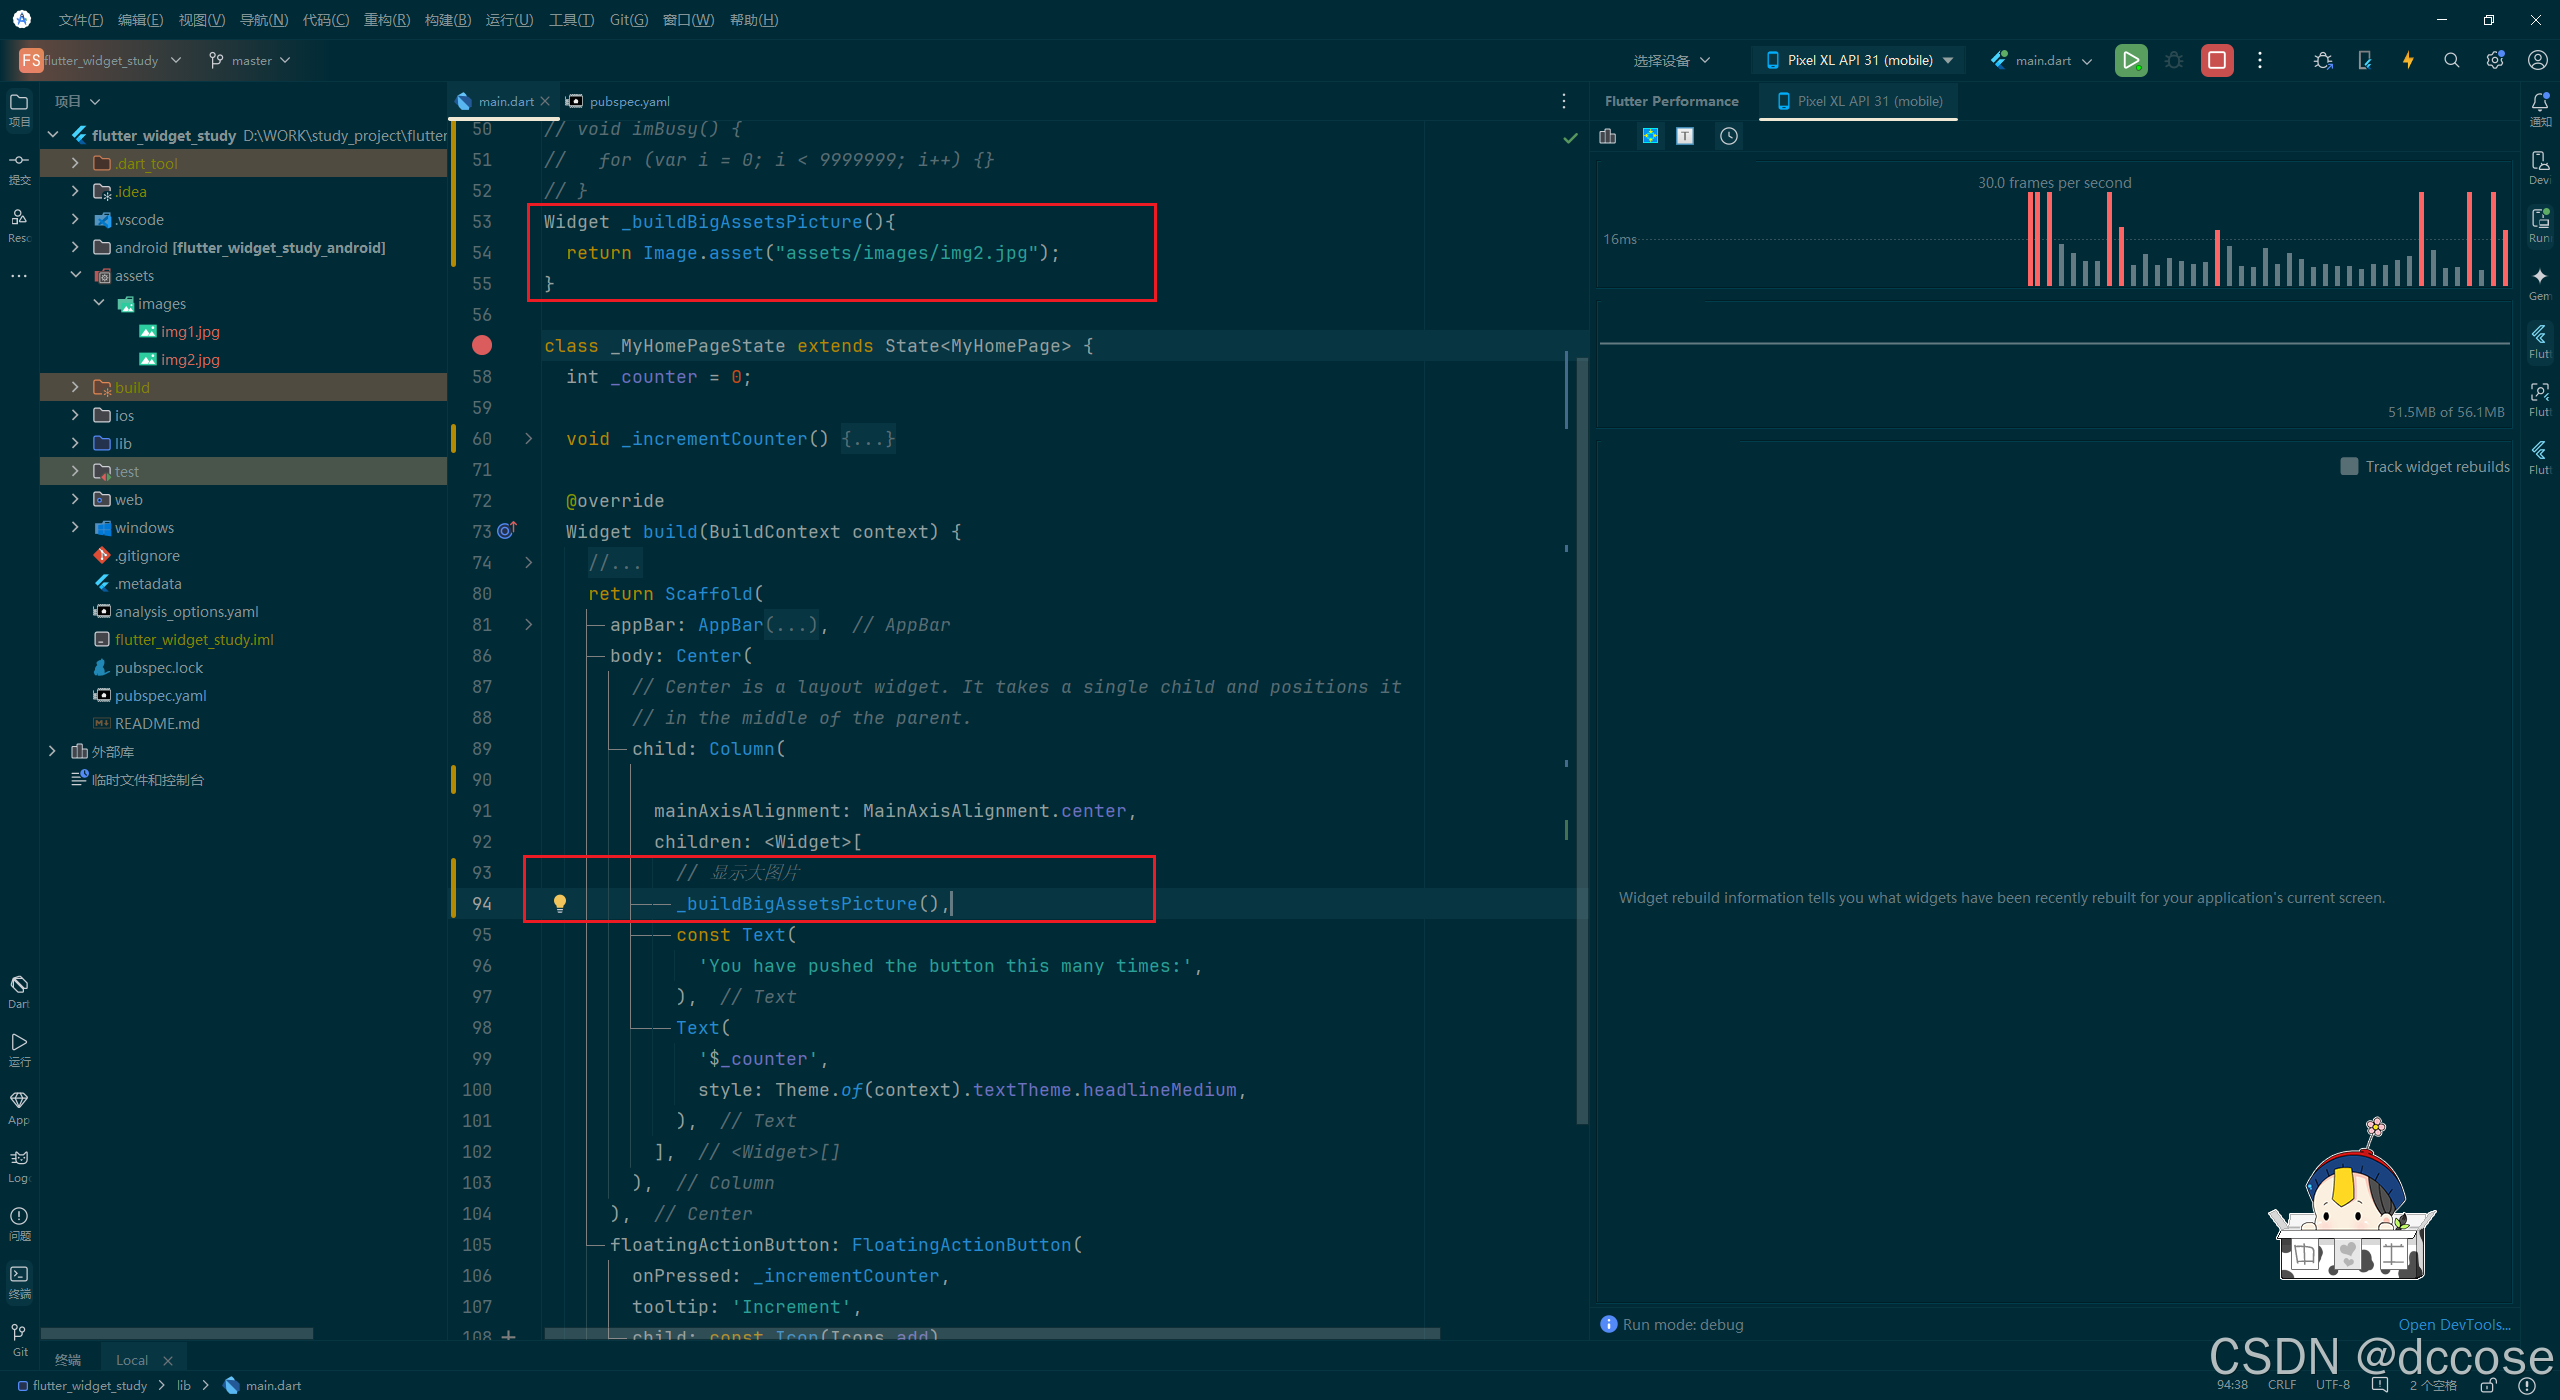Open the Dart analysis sidebar icon
This screenshot has height=1400, width=2560.
pyautogui.click(x=19, y=990)
